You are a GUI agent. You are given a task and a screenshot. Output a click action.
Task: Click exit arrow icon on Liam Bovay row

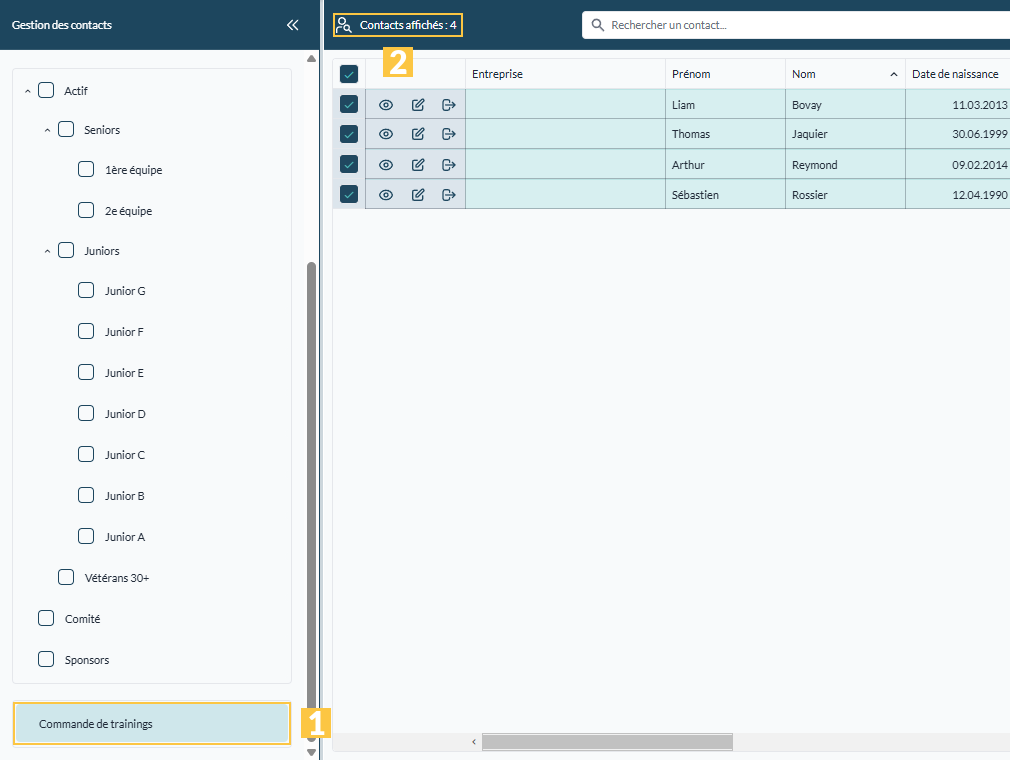click(x=449, y=105)
